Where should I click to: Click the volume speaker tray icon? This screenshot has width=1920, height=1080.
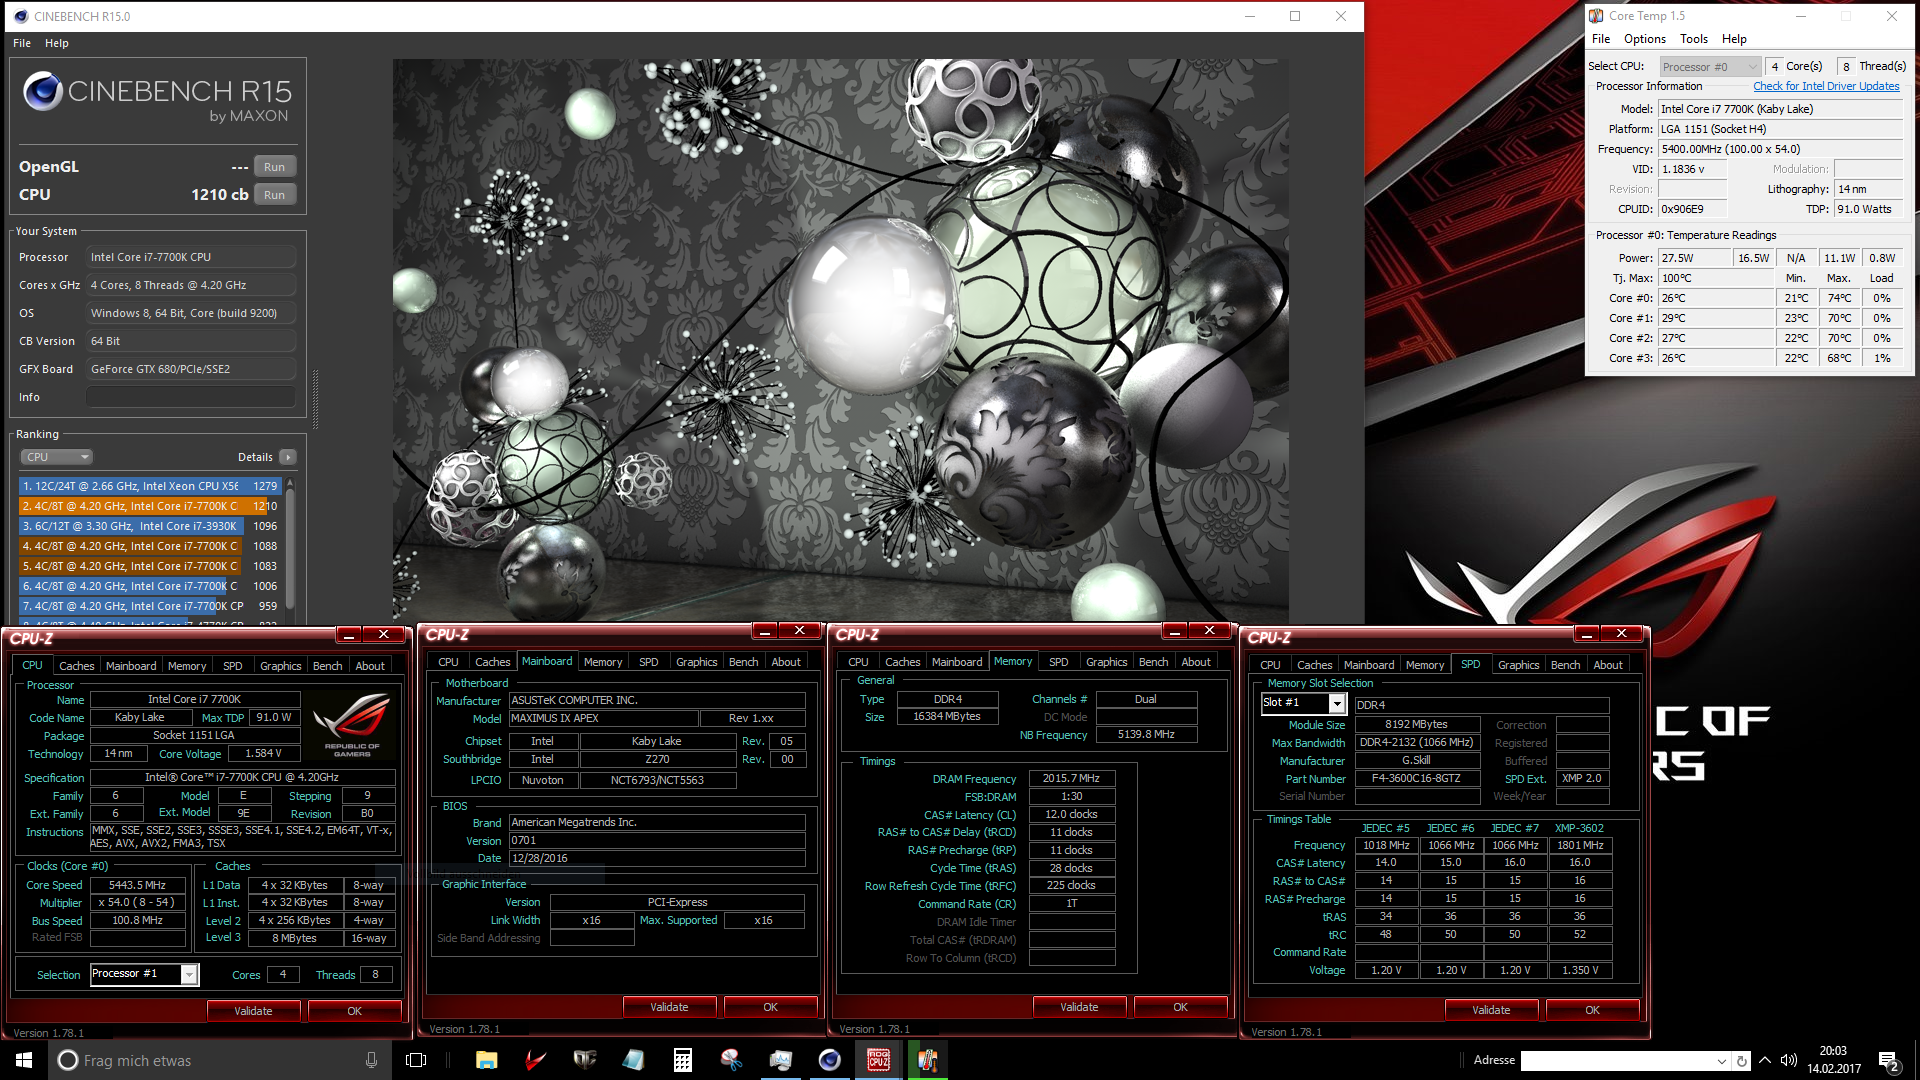coord(1789,1060)
